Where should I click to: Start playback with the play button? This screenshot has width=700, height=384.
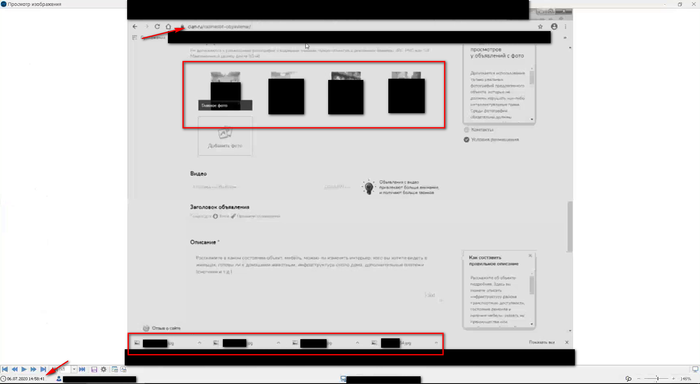(24, 369)
